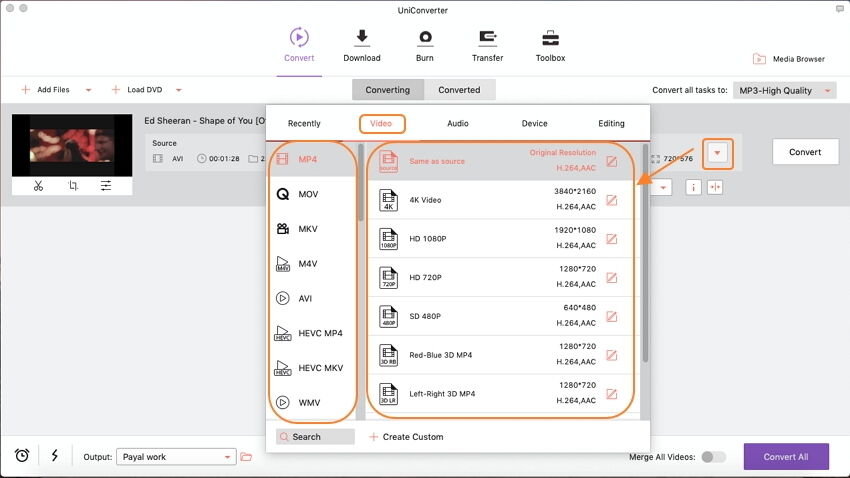Switch to the Audio tab
The image size is (850, 478).
[458, 124]
